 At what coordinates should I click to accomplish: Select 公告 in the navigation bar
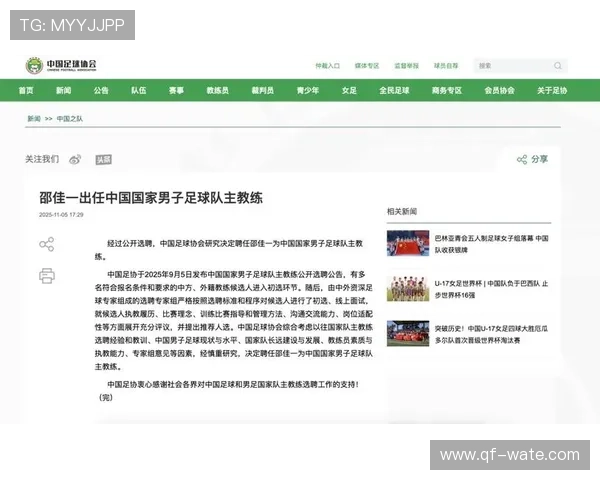coord(101,90)
